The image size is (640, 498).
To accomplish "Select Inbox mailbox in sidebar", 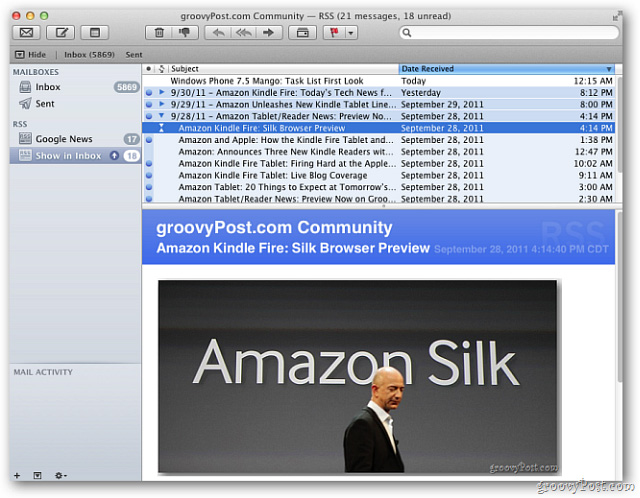I will click(76, 87).
